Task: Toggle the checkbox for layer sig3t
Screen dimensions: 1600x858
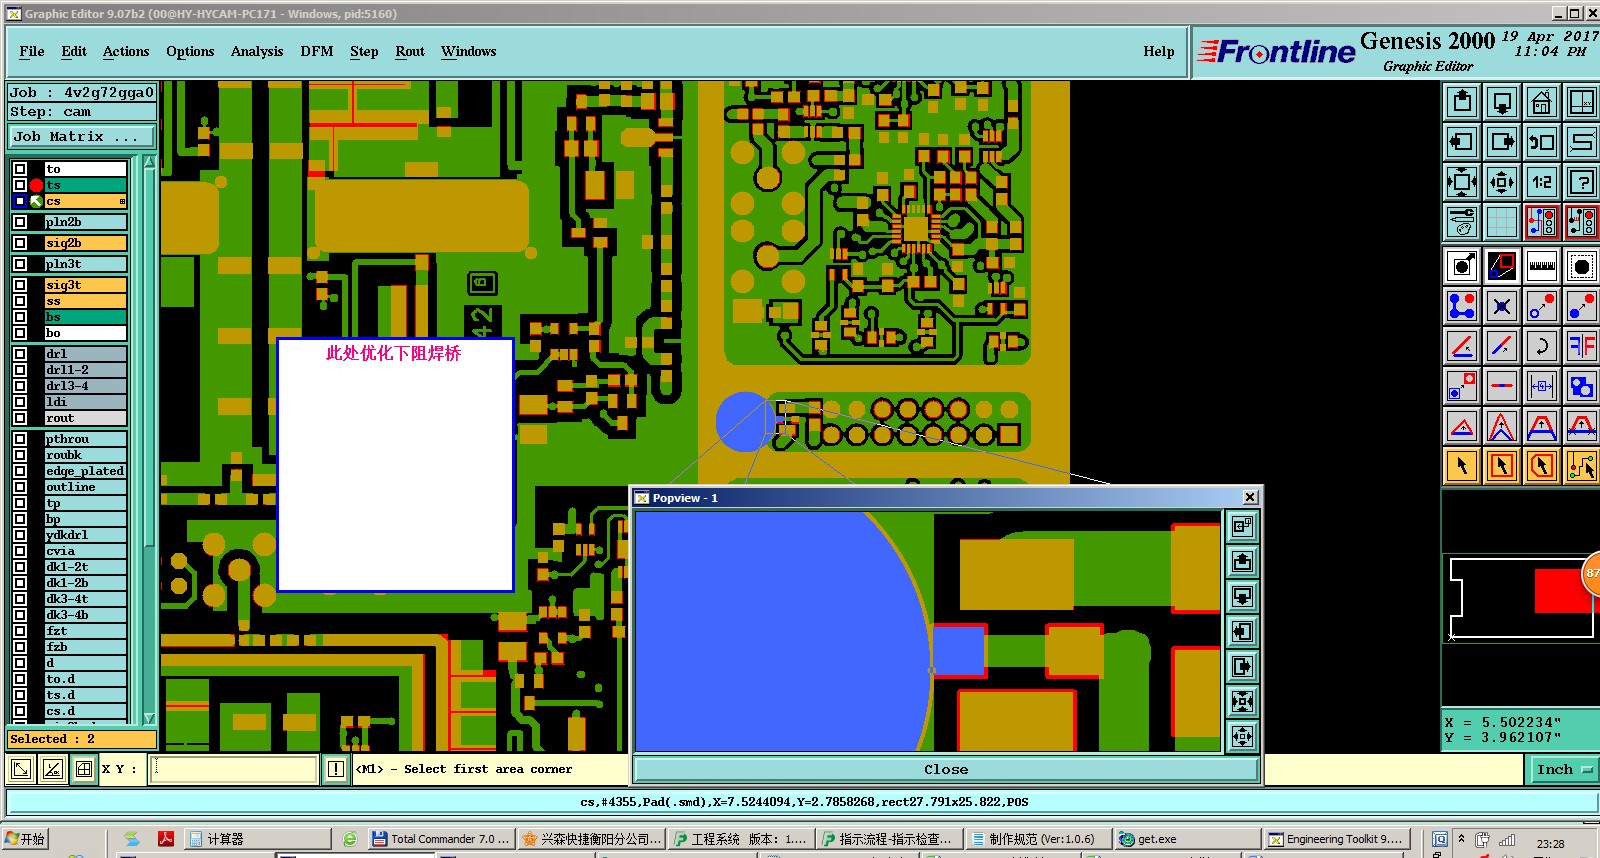Action: coord(20,285)
